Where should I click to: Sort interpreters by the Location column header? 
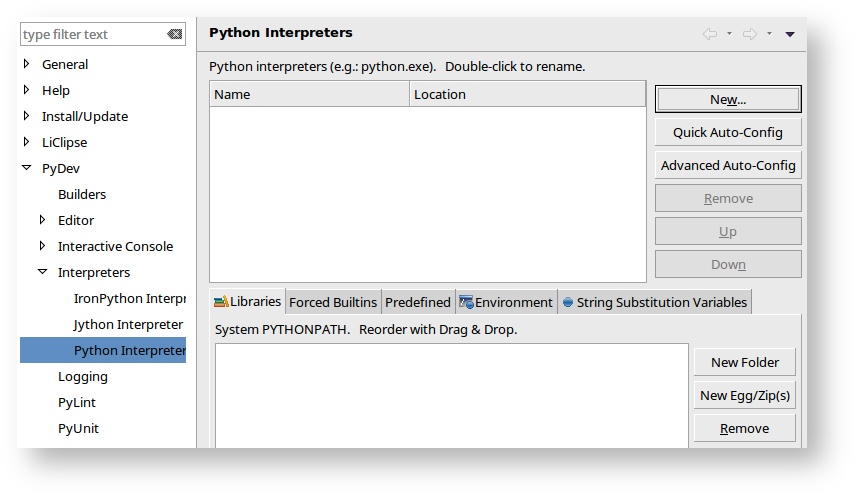[x=528, y=94]
